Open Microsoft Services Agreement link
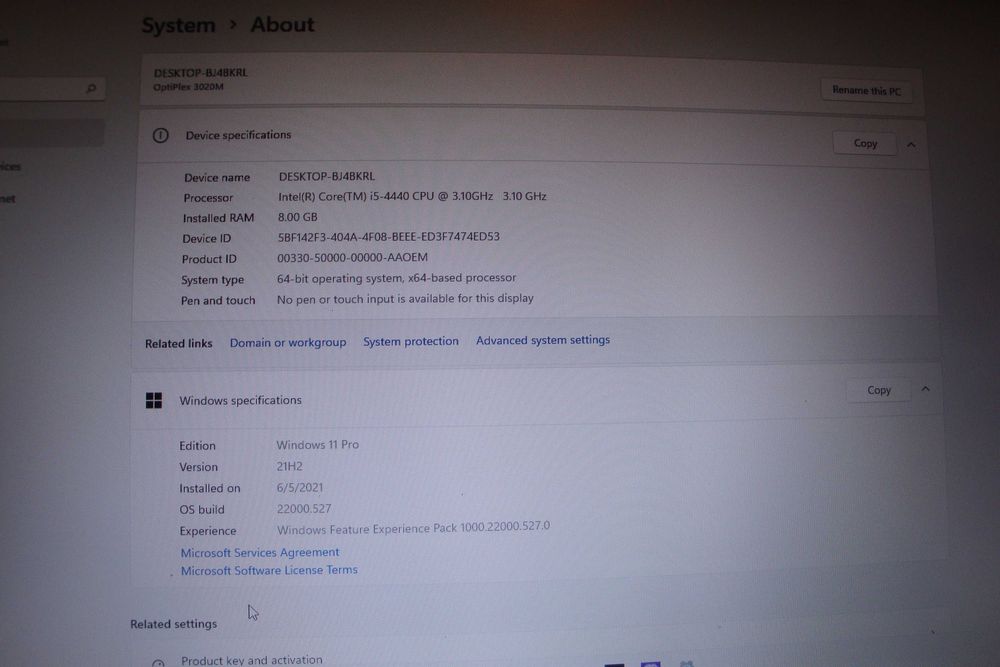The height and width of the screenshot is (667, 1000). click(260, 552)
